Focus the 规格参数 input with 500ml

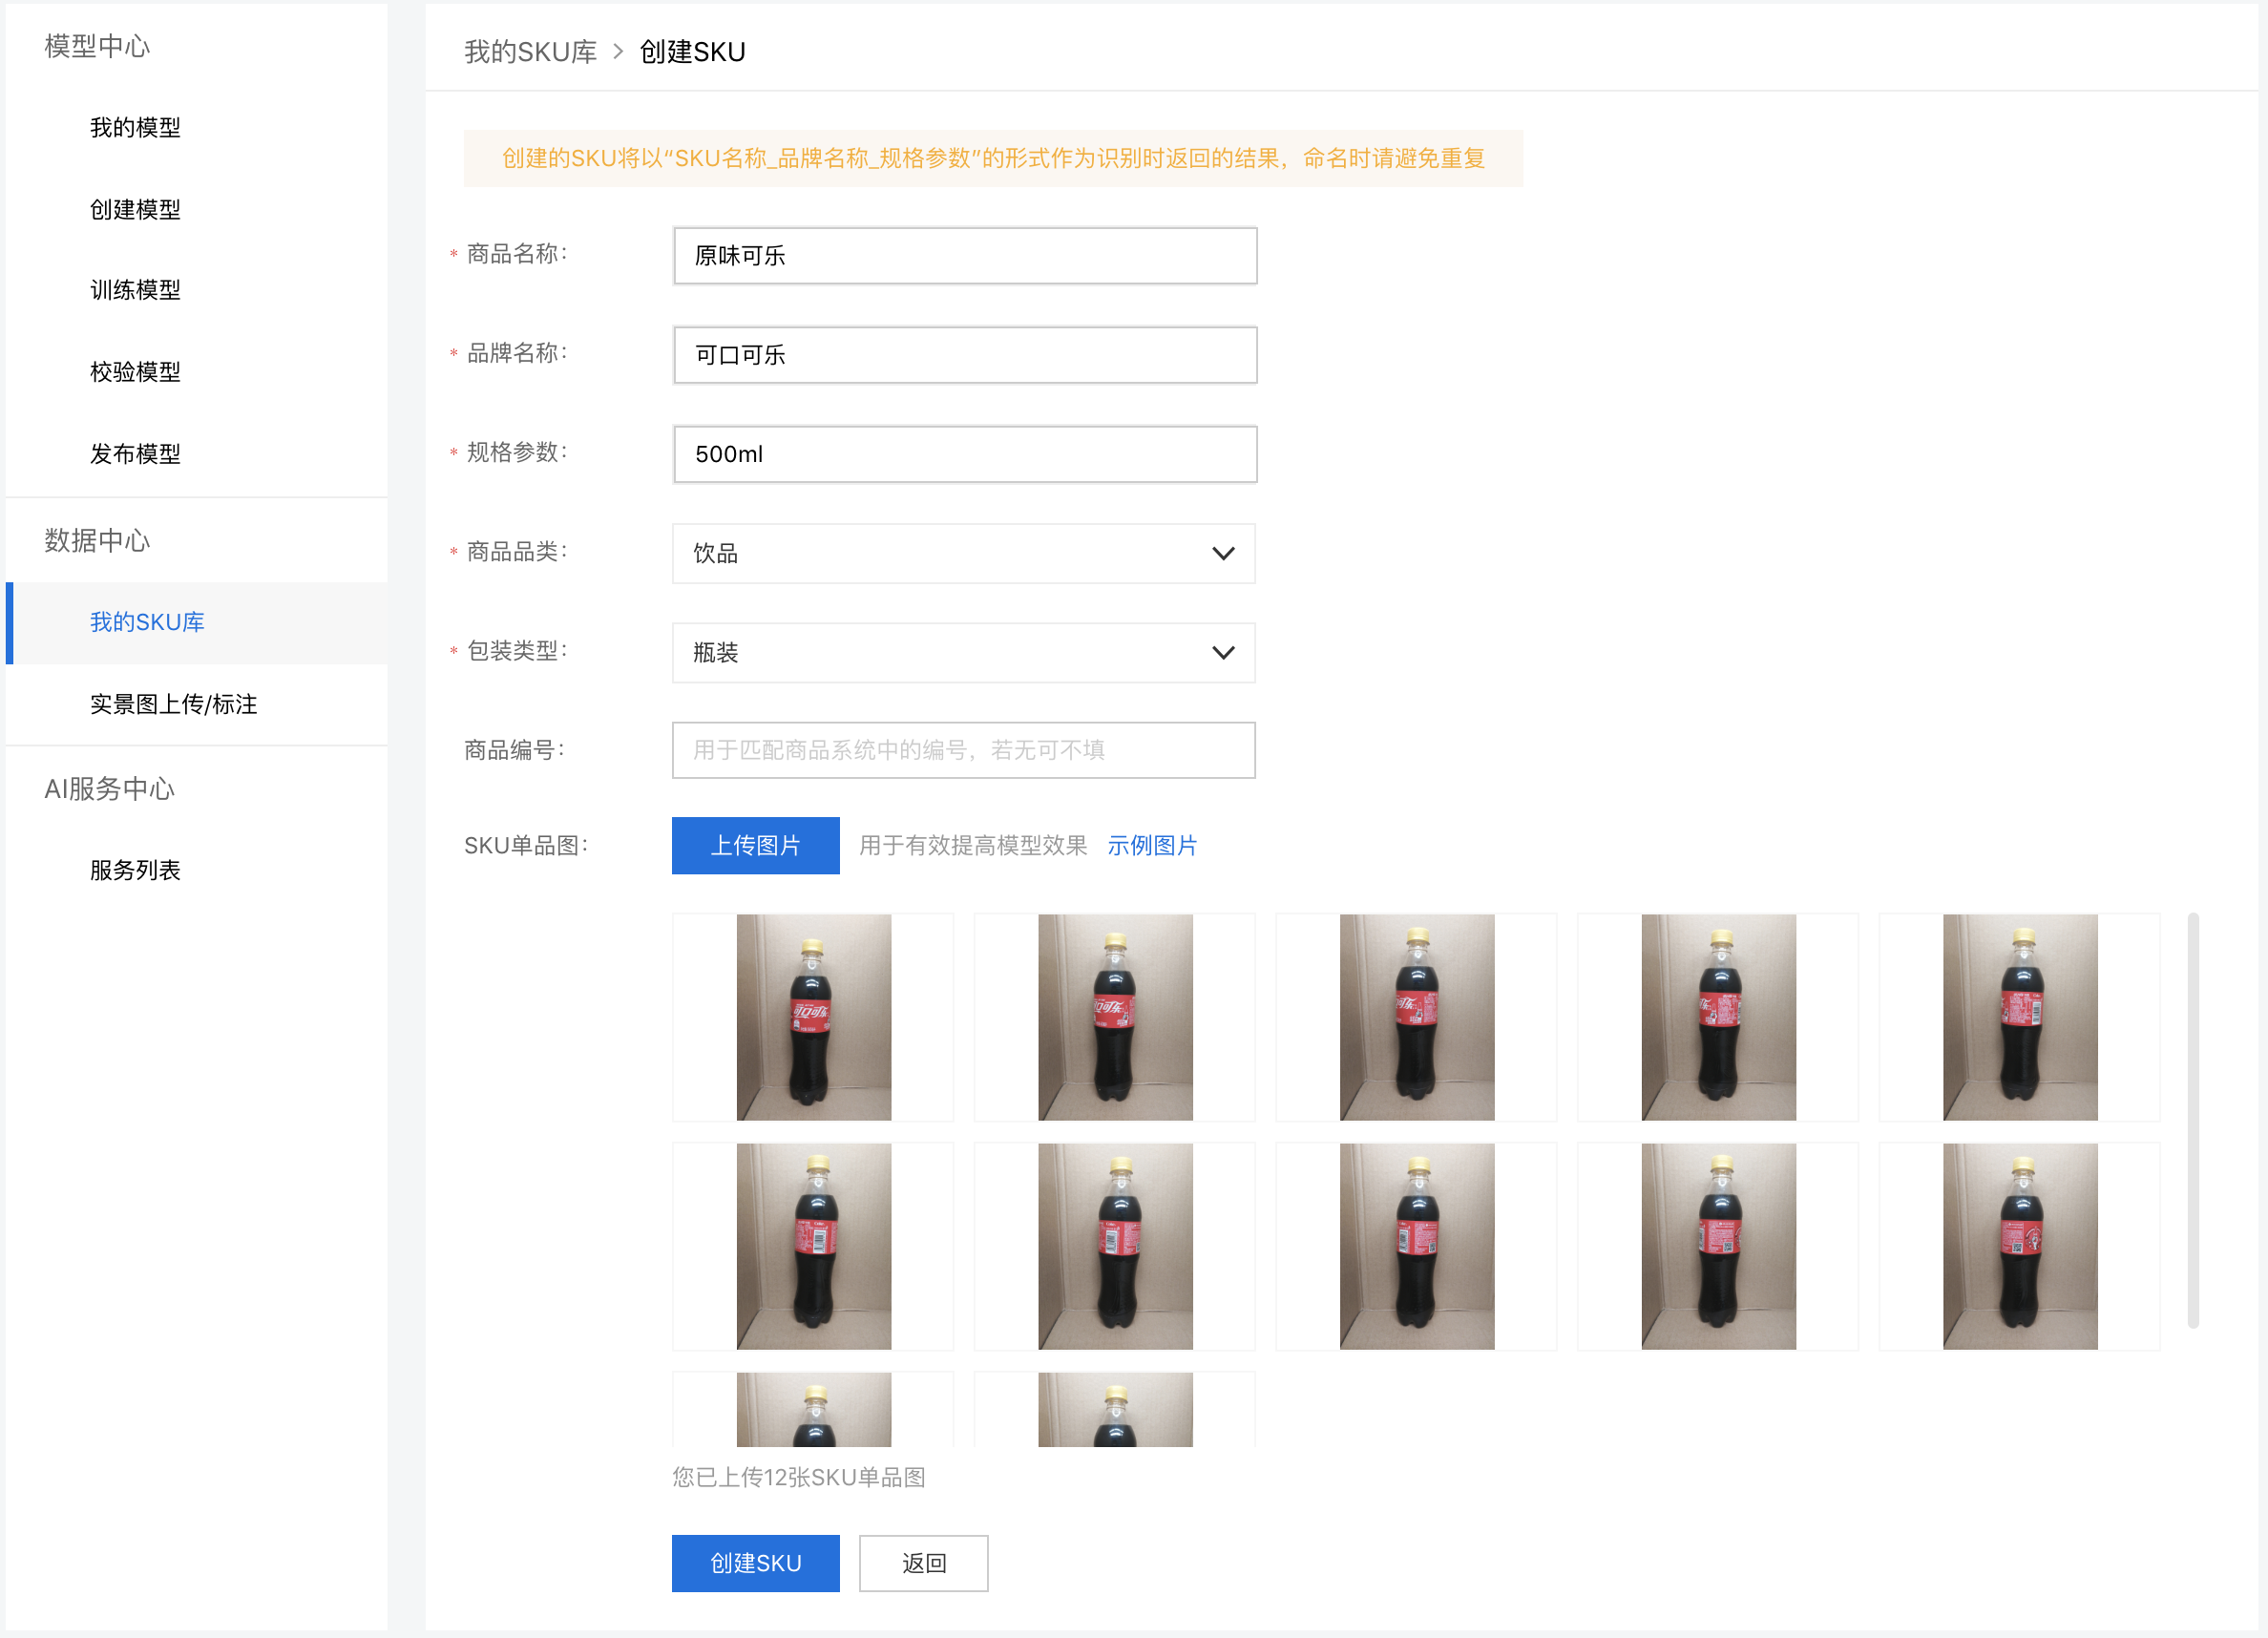(964, 454)
